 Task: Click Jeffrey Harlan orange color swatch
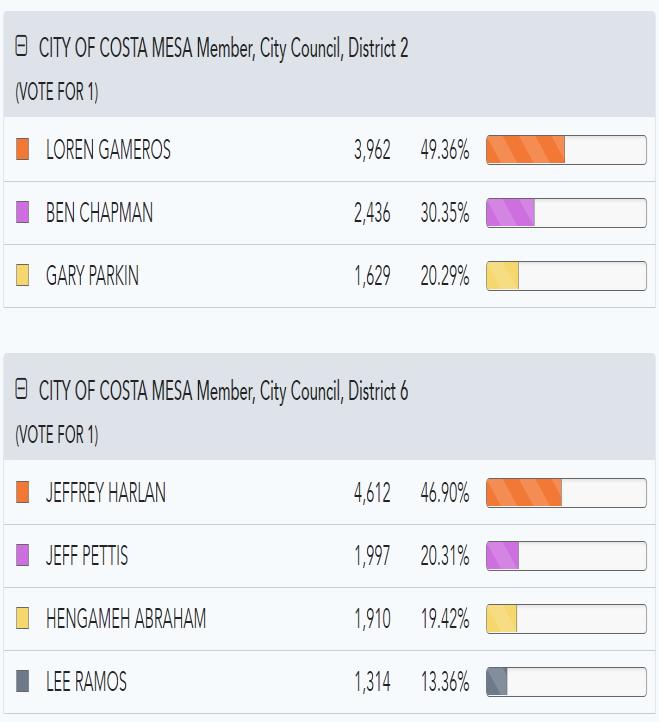pyautogui.click(x=23, y=493)
